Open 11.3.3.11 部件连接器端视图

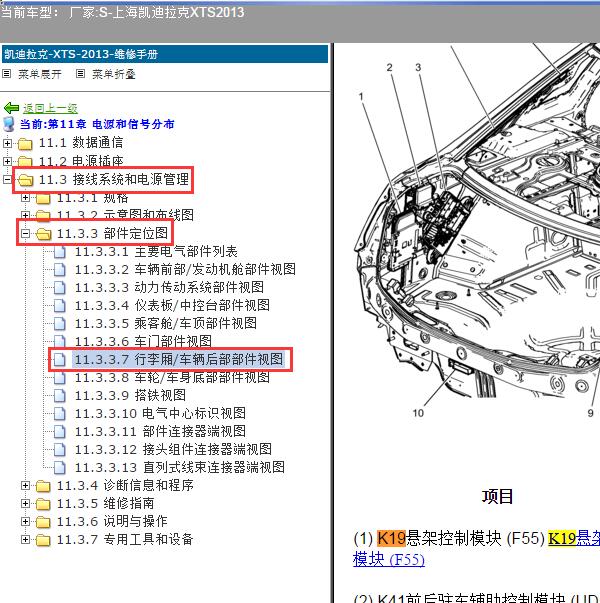(x=160, y=431)
